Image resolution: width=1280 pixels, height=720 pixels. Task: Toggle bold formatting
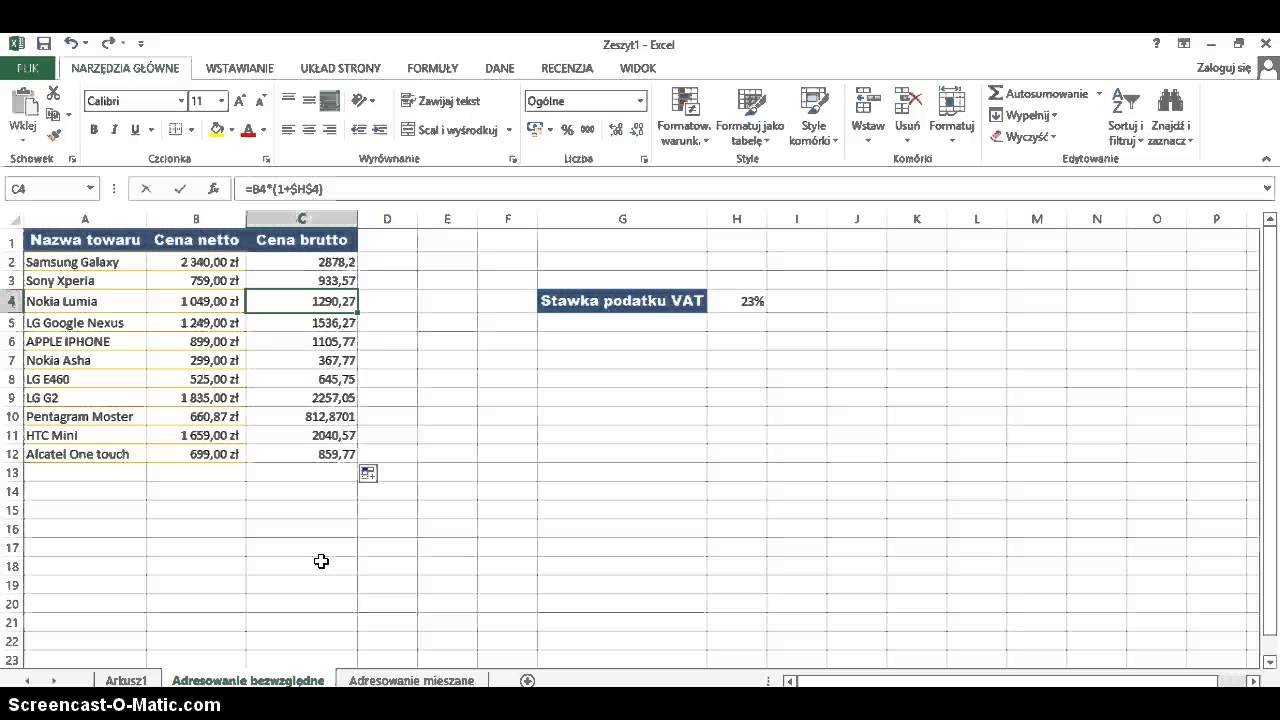[x=94, y=130]
